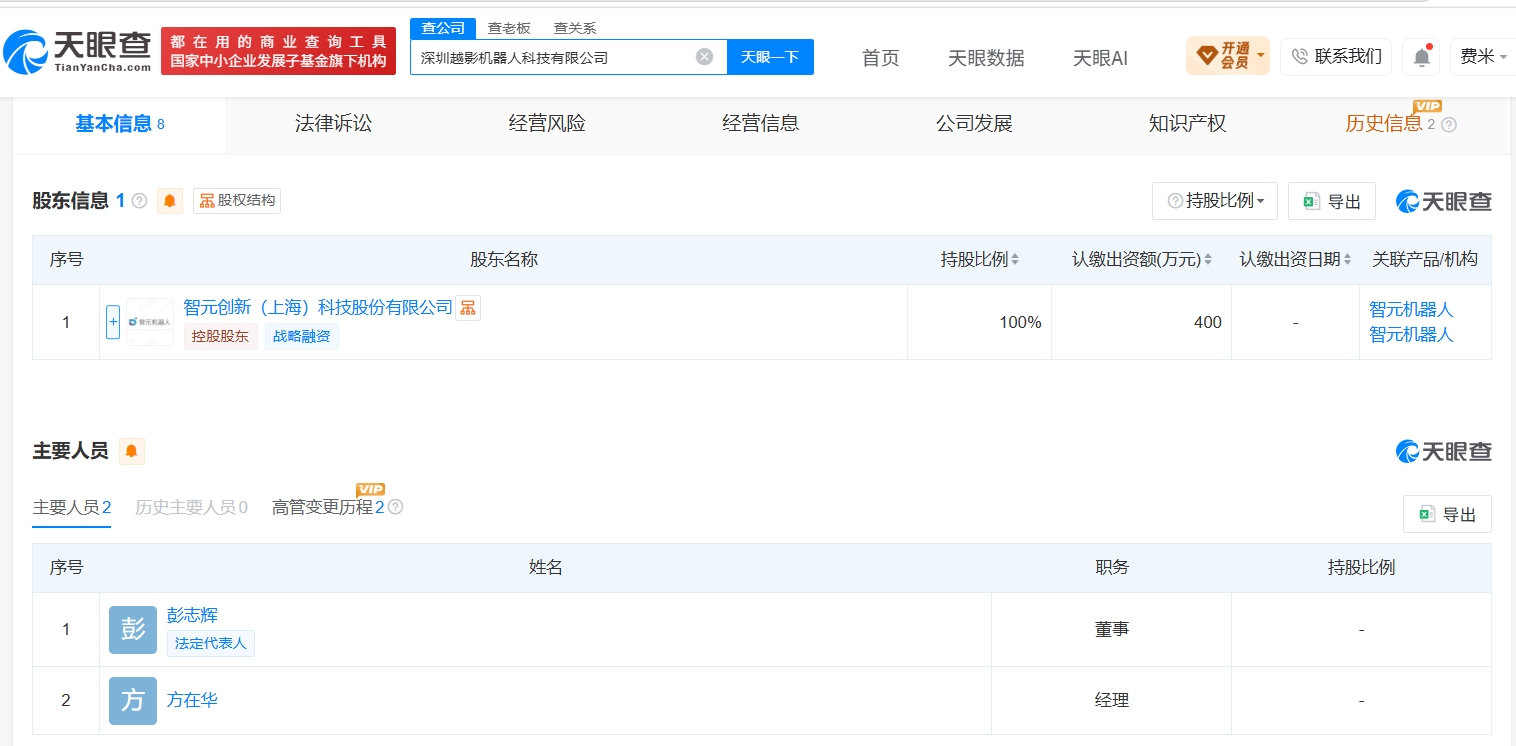Open first 智元机器人 related product link
Viewport: 1516px width, 746px height.
pyautogui.click(x=1411, y=310)
